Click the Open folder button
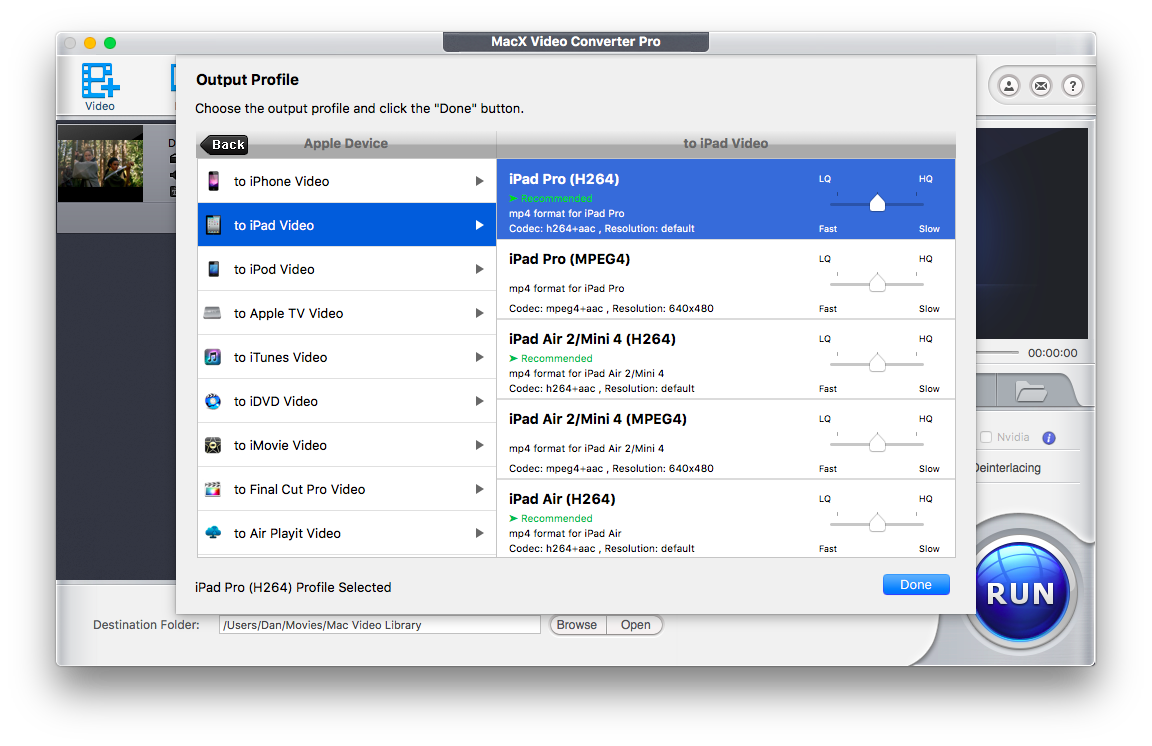 [x=636, y=625]
